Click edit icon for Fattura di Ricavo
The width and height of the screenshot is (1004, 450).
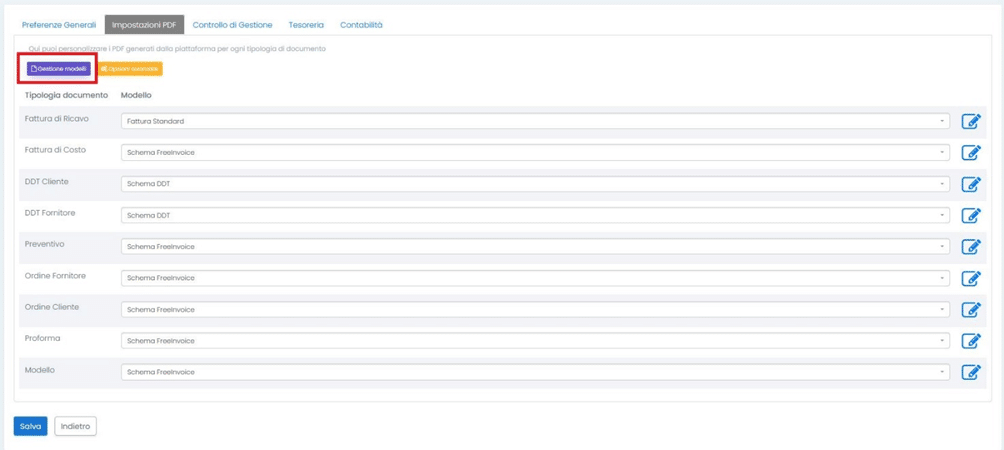[970, 121]
